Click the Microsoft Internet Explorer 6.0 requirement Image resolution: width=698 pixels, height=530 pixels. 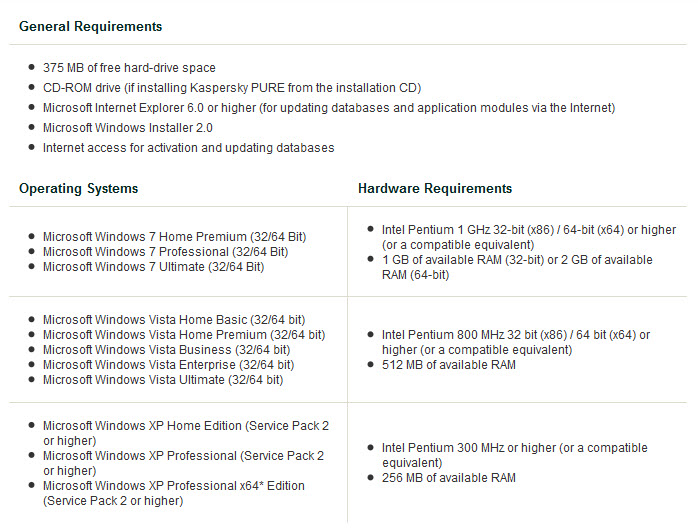click(328, 108)
